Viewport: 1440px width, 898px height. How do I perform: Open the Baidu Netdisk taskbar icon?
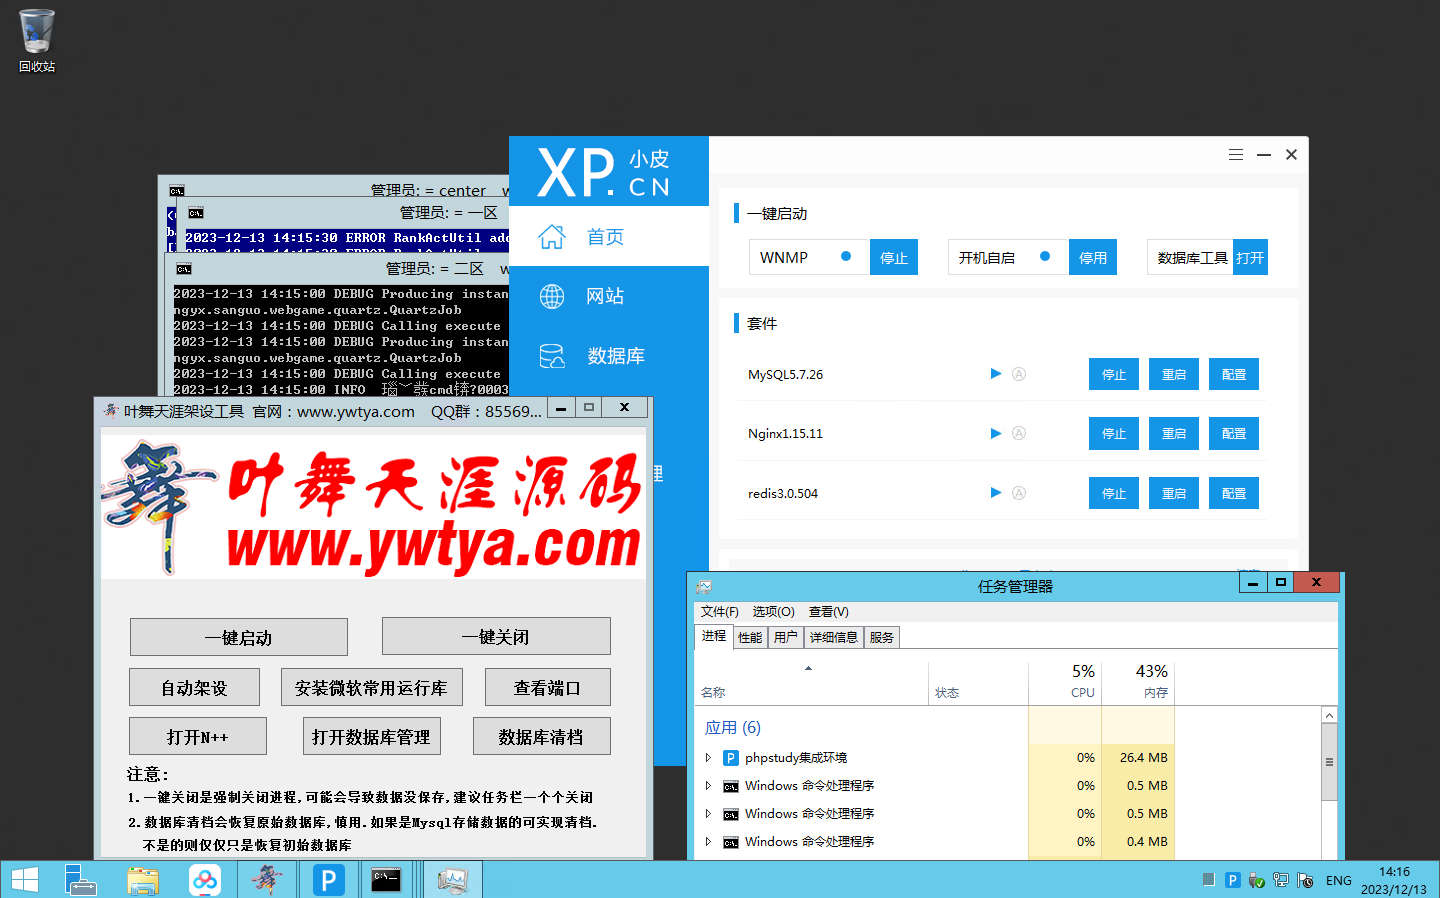pos(205,879)
